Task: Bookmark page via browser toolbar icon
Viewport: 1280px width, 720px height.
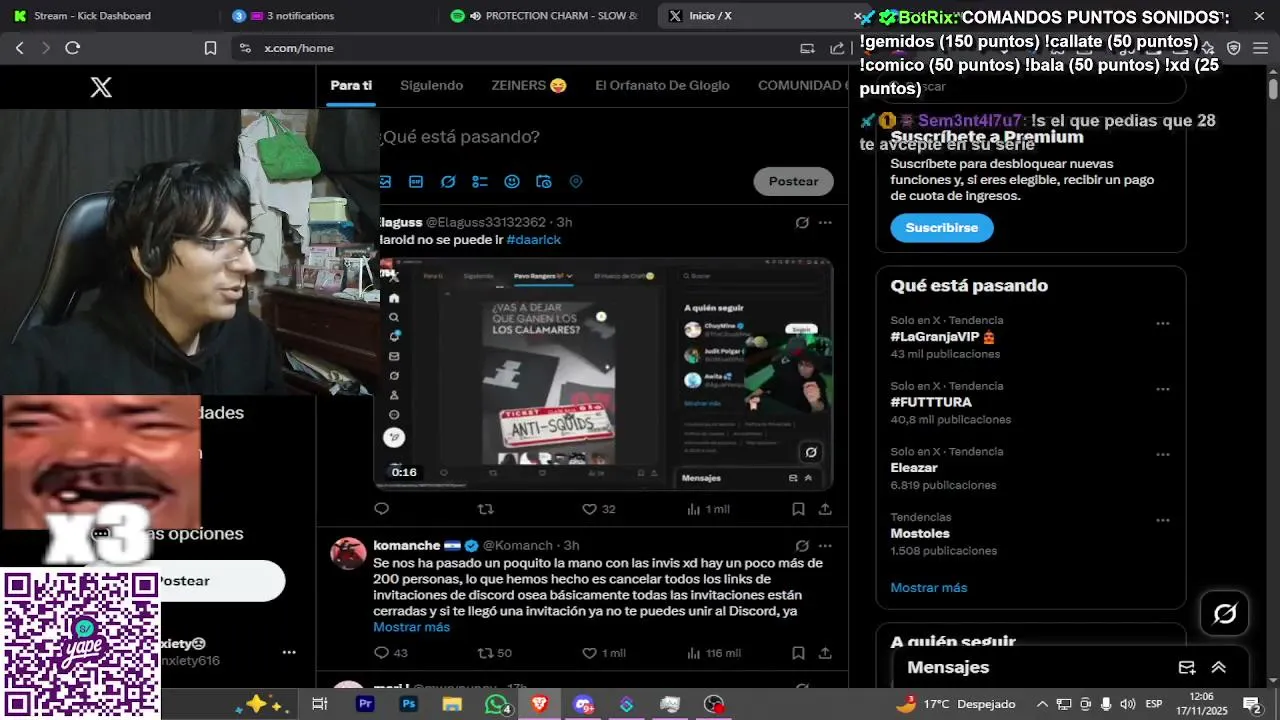Action: (210, 48)
